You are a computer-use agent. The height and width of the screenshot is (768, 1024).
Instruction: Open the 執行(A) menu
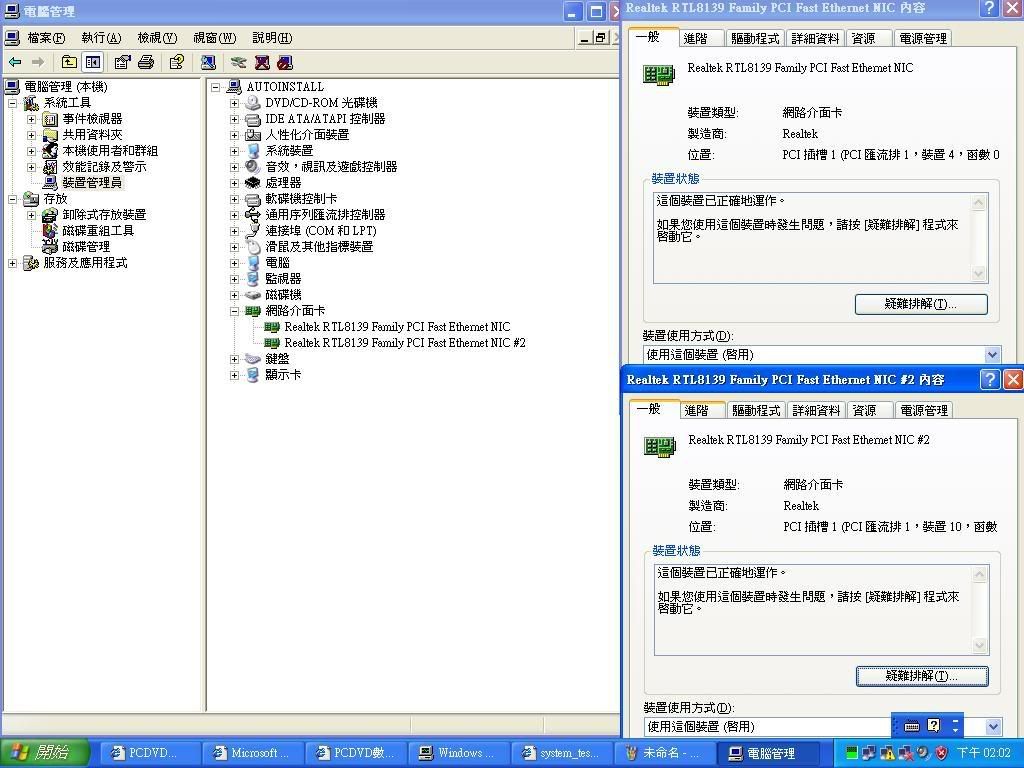click(x=101, y=38)
